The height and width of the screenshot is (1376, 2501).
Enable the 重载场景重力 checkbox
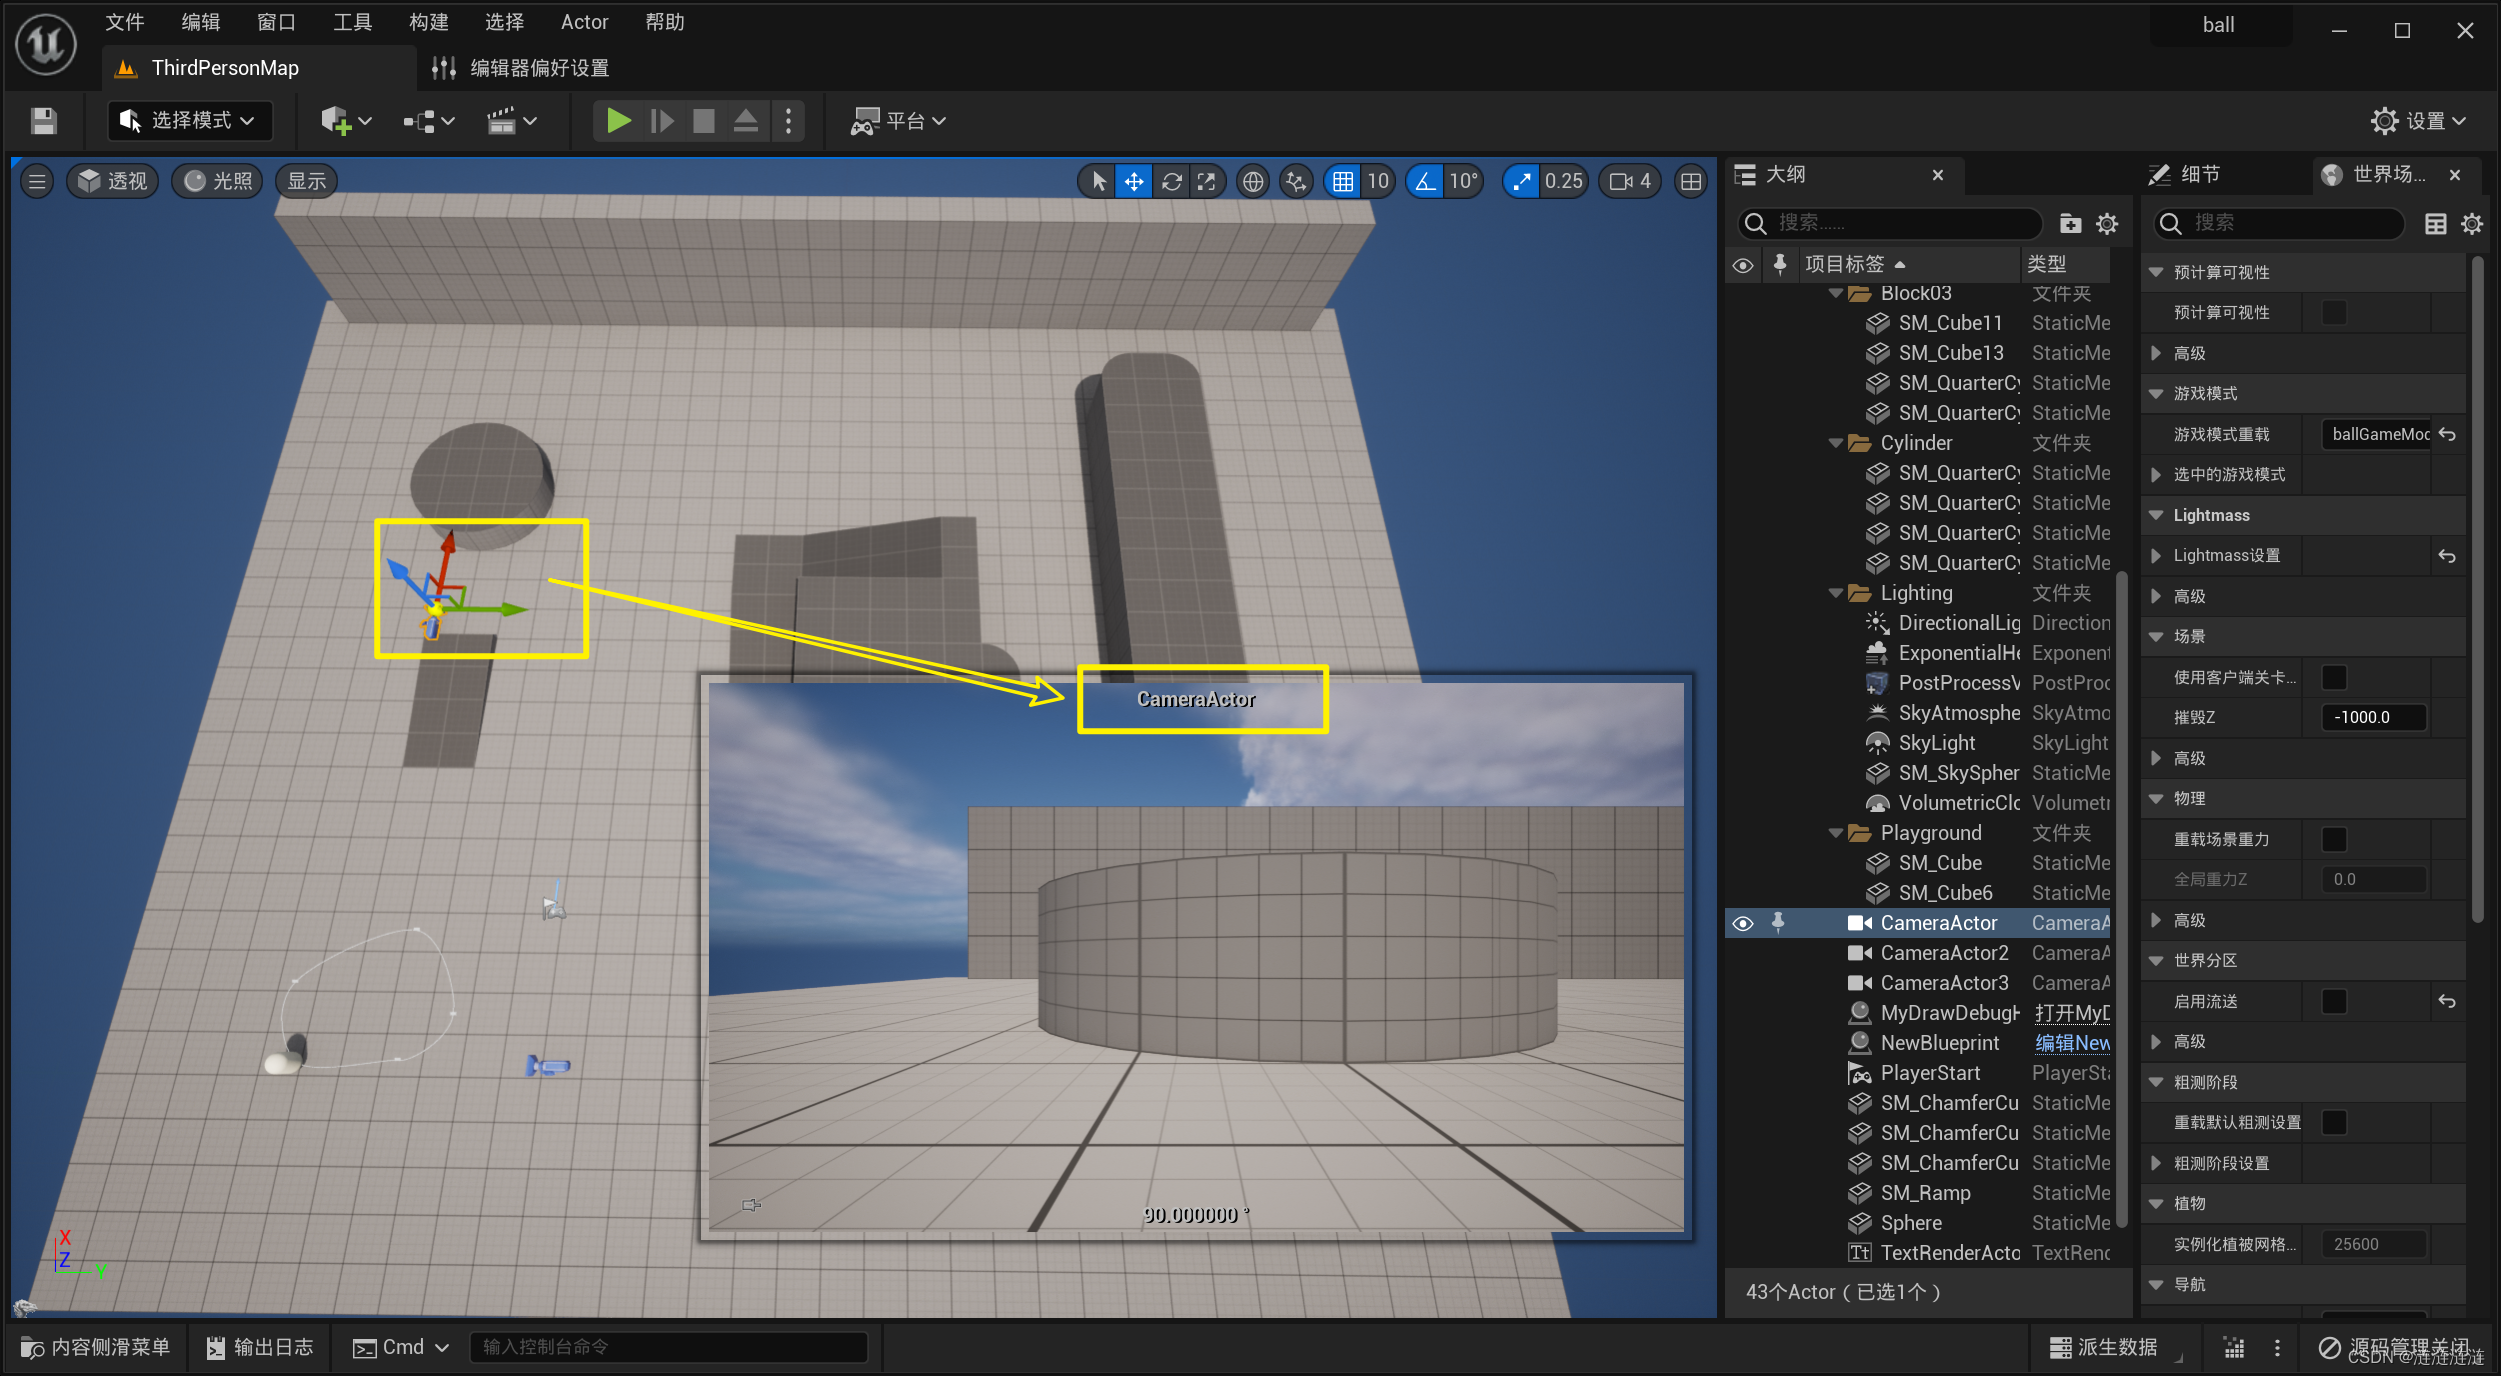2333,839
